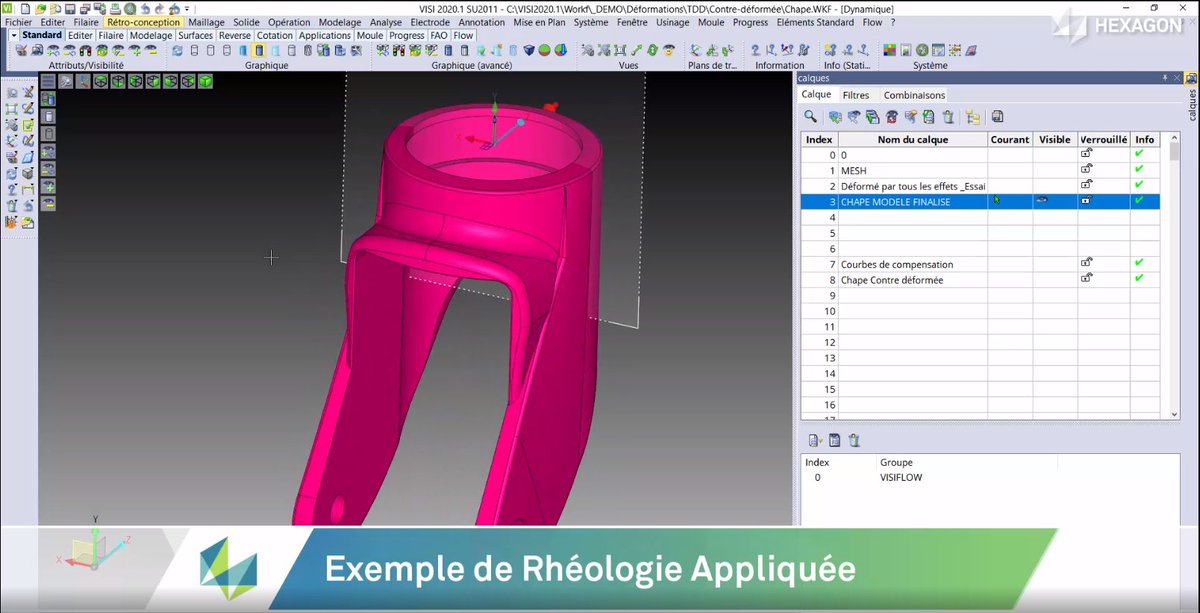
Task: Select the color palette icon in the Système group
Action: (x=888, y=49)
